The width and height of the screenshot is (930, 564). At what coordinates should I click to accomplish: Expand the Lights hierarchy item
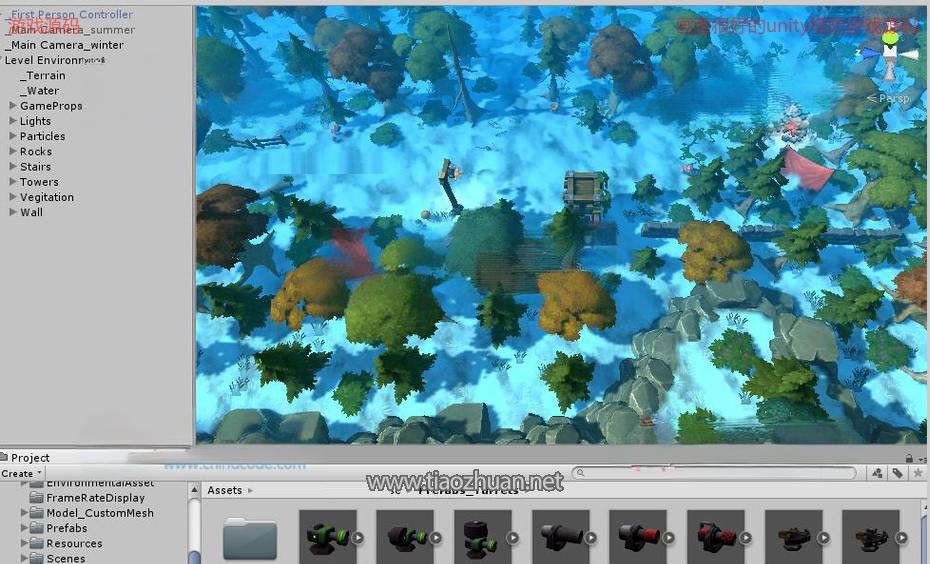pyautogui.click(x=13, y=120)
